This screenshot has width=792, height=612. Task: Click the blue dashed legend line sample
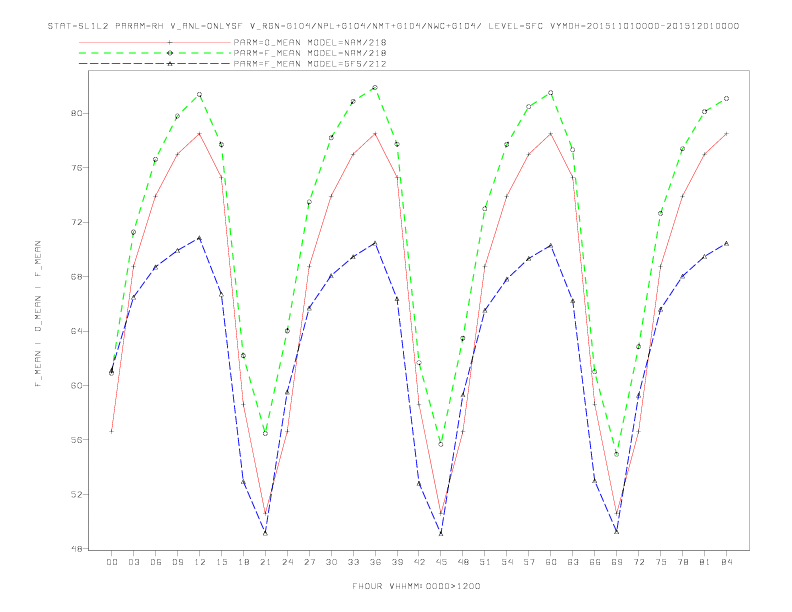click(x=155, y=64)
